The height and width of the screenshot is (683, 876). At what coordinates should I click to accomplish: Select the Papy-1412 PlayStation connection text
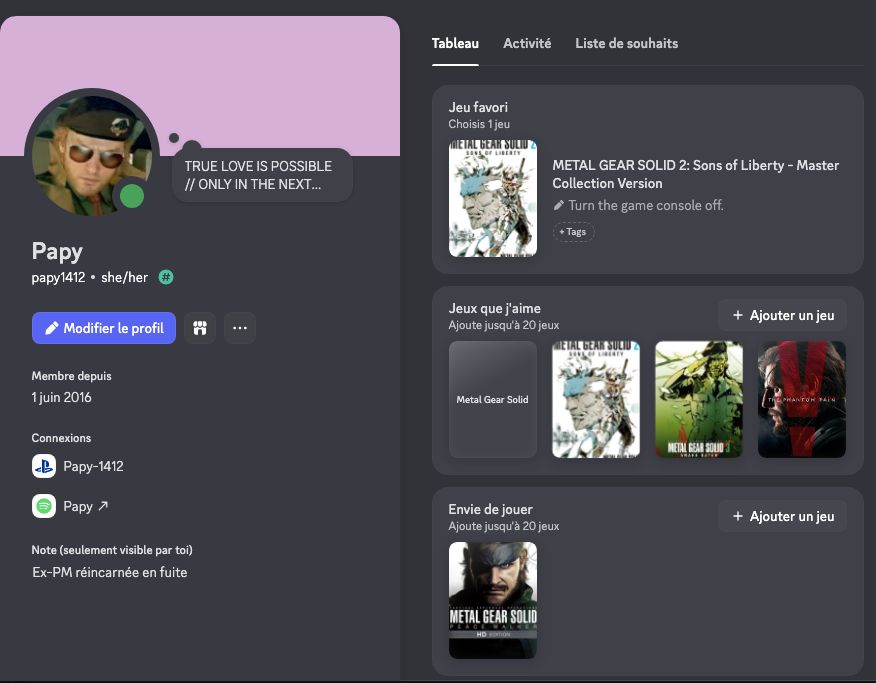pos(93,466)
